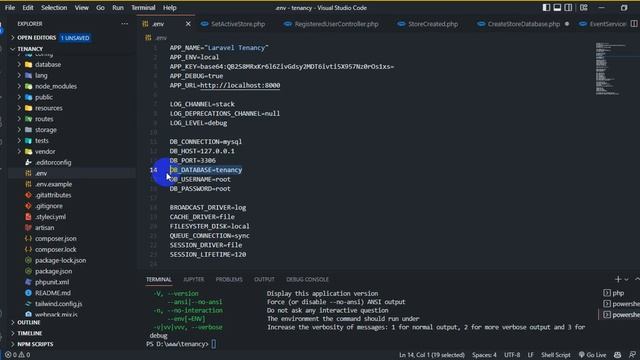
Task: Click the artisan file icon
Action: [29, 227]
